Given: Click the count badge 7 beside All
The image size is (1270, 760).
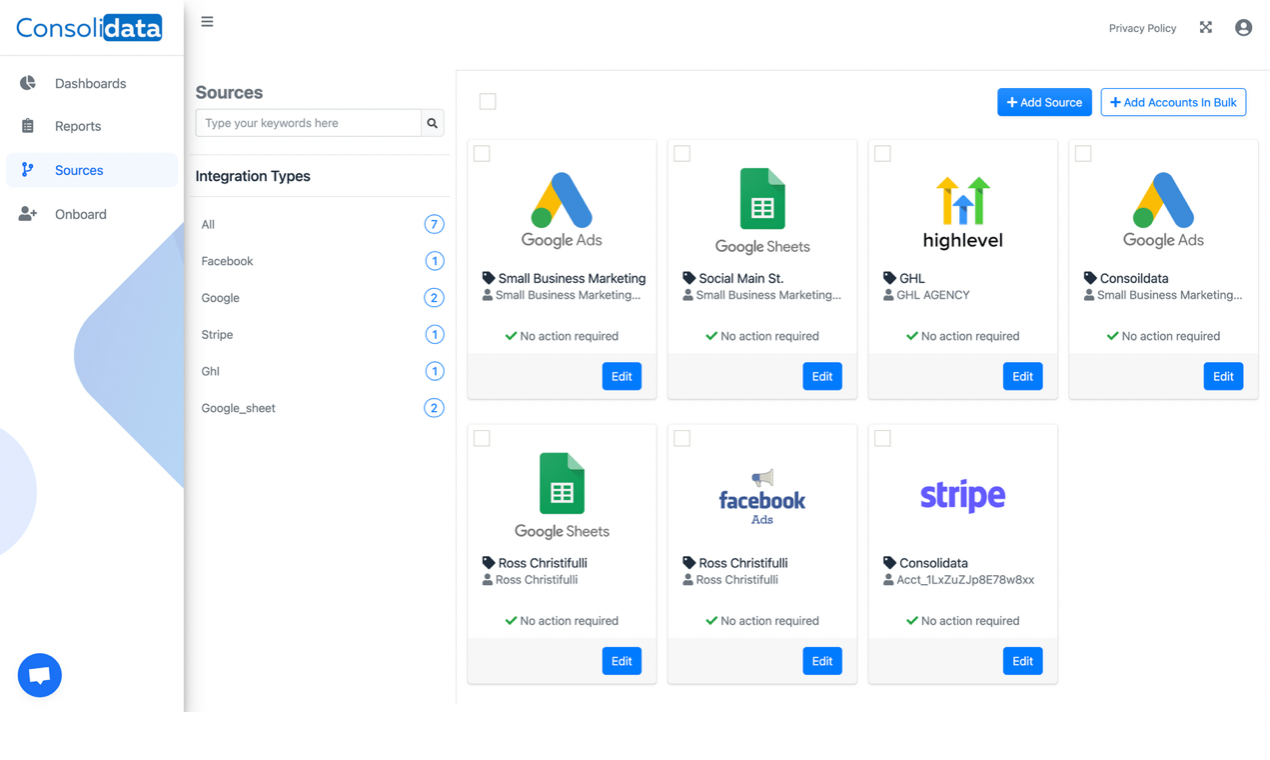Looking at the screenshot, I should pos(434,225).
